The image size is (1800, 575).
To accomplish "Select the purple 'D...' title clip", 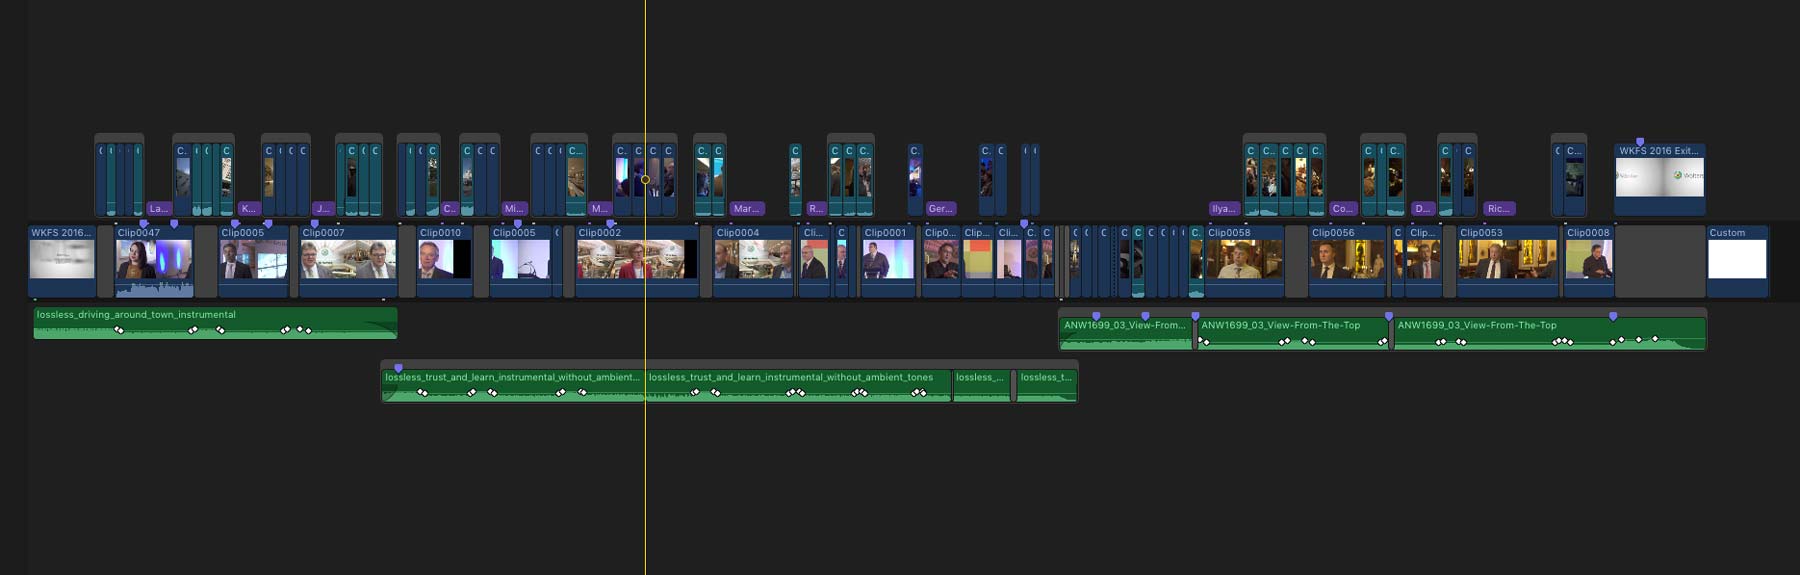I will coord(1422,209).
